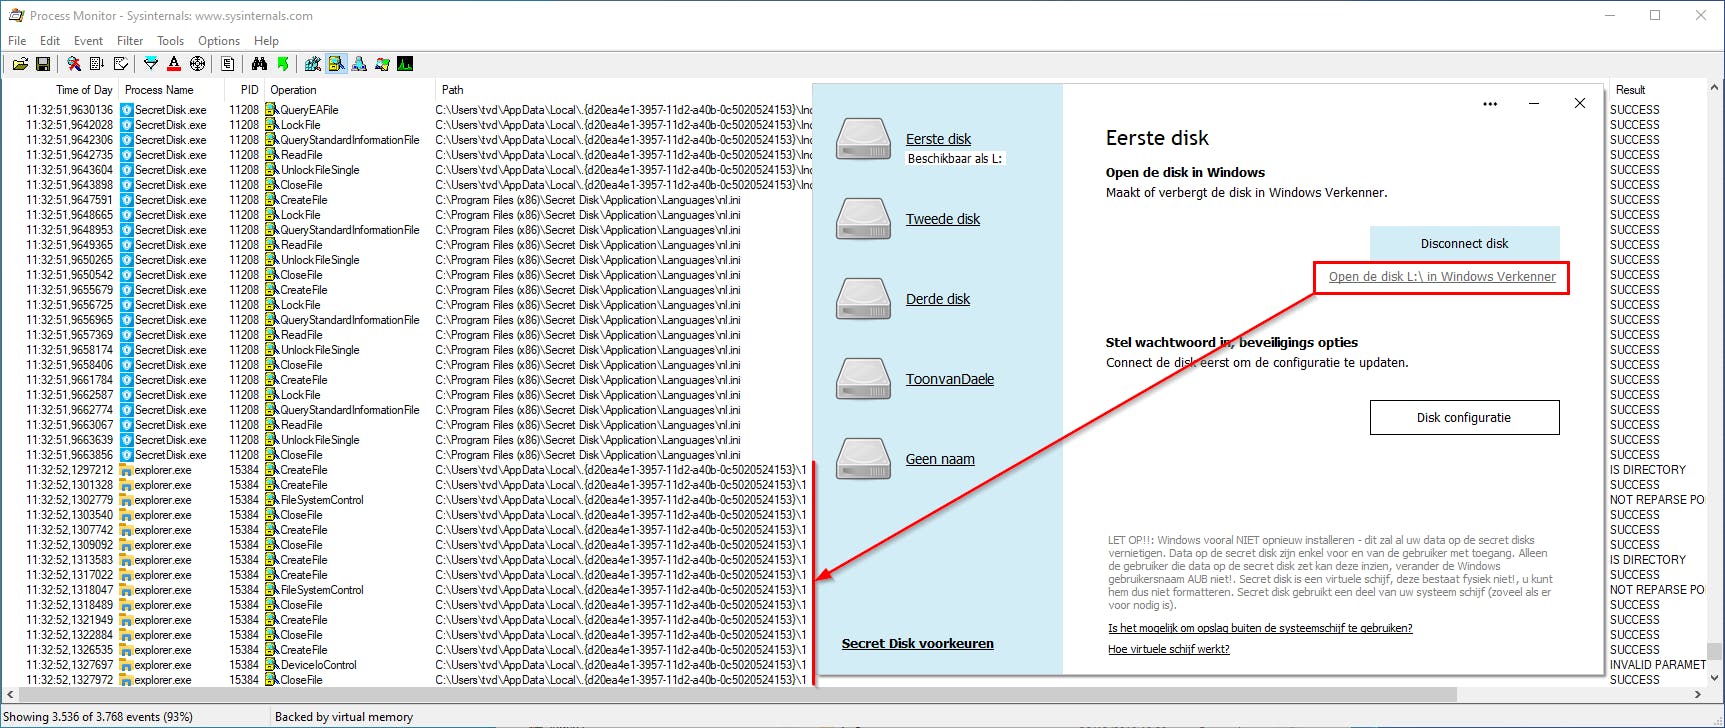Open the Filter menu
This screenshot has width=1725, height=728.
130,41
